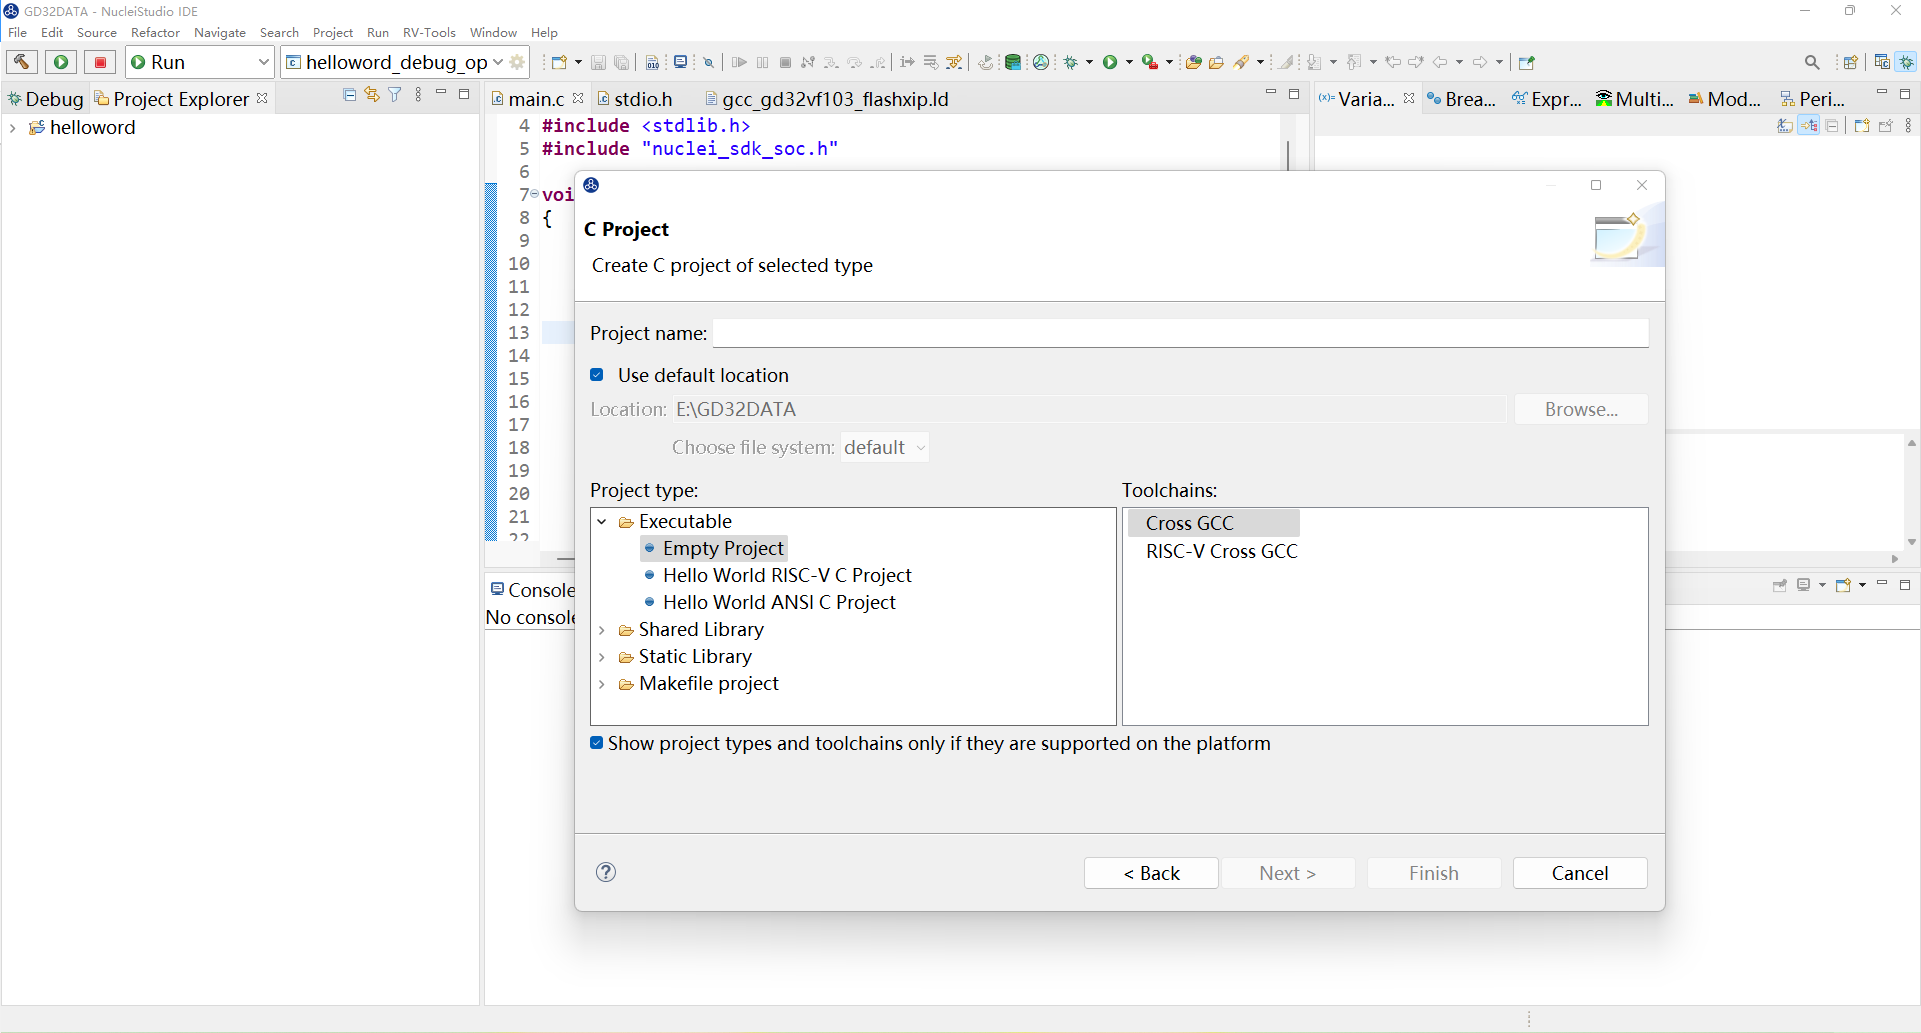Click the launch configuration gear icon
Image resolution: width=1921 pixels, height=1033 pixels.
point(518,62)
